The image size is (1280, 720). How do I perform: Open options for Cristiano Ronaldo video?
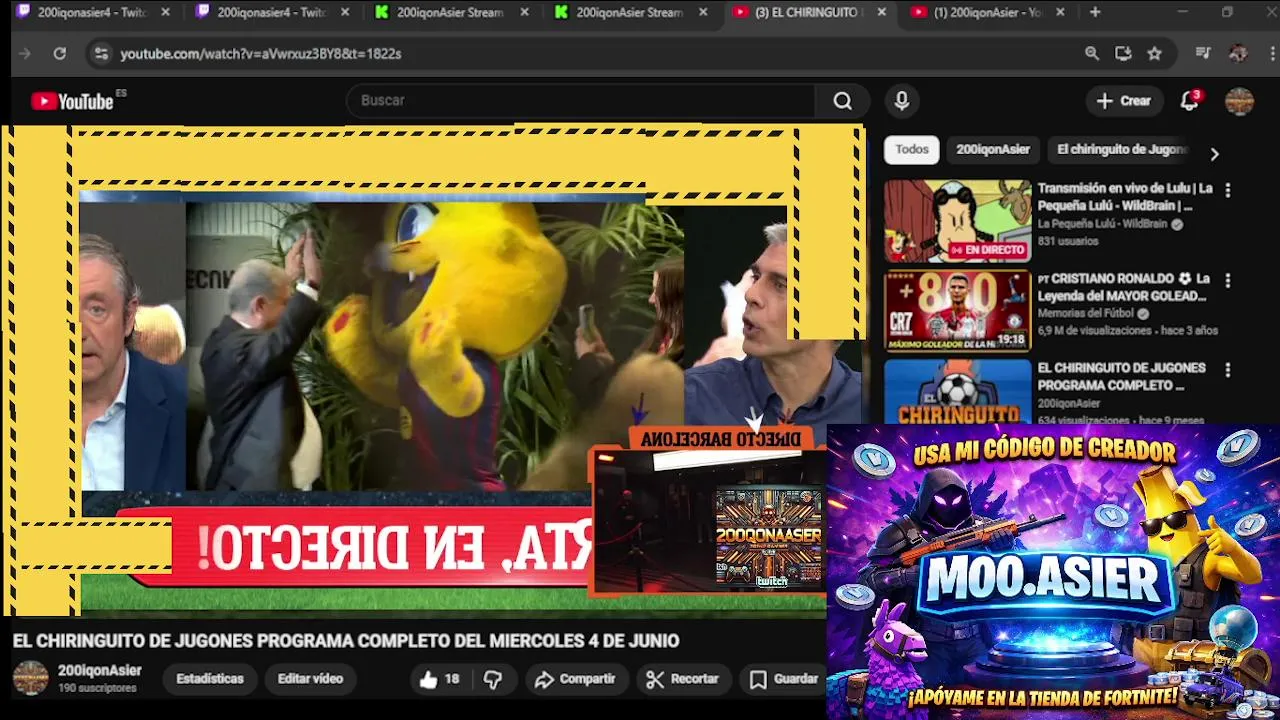point(1228,280)
